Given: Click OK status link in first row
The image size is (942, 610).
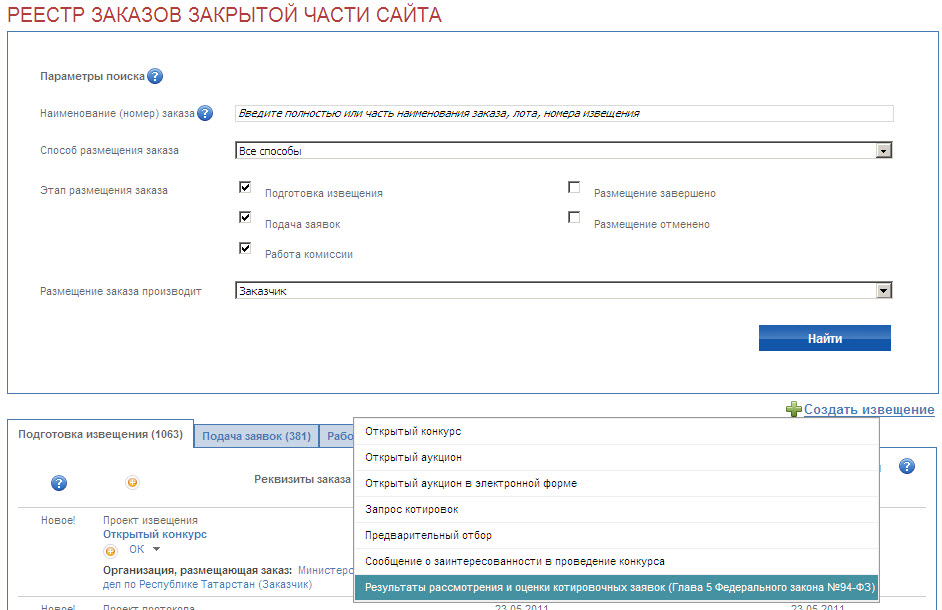Looking at the screenshot, I should 136,549.
